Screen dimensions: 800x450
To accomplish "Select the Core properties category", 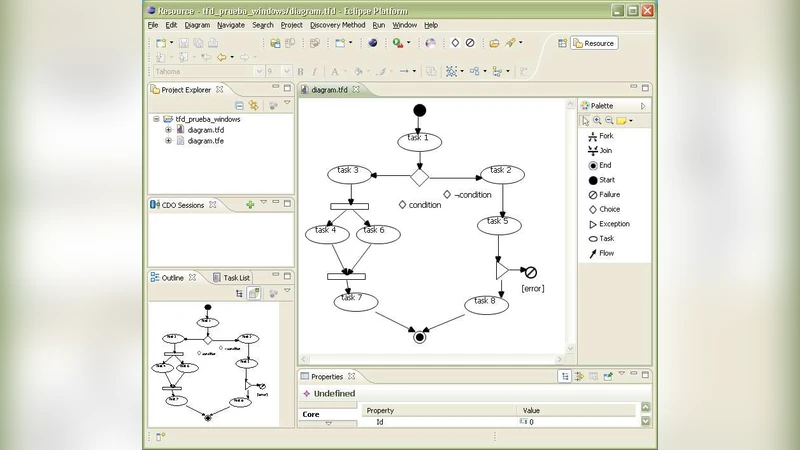I will tap(311, 413).
